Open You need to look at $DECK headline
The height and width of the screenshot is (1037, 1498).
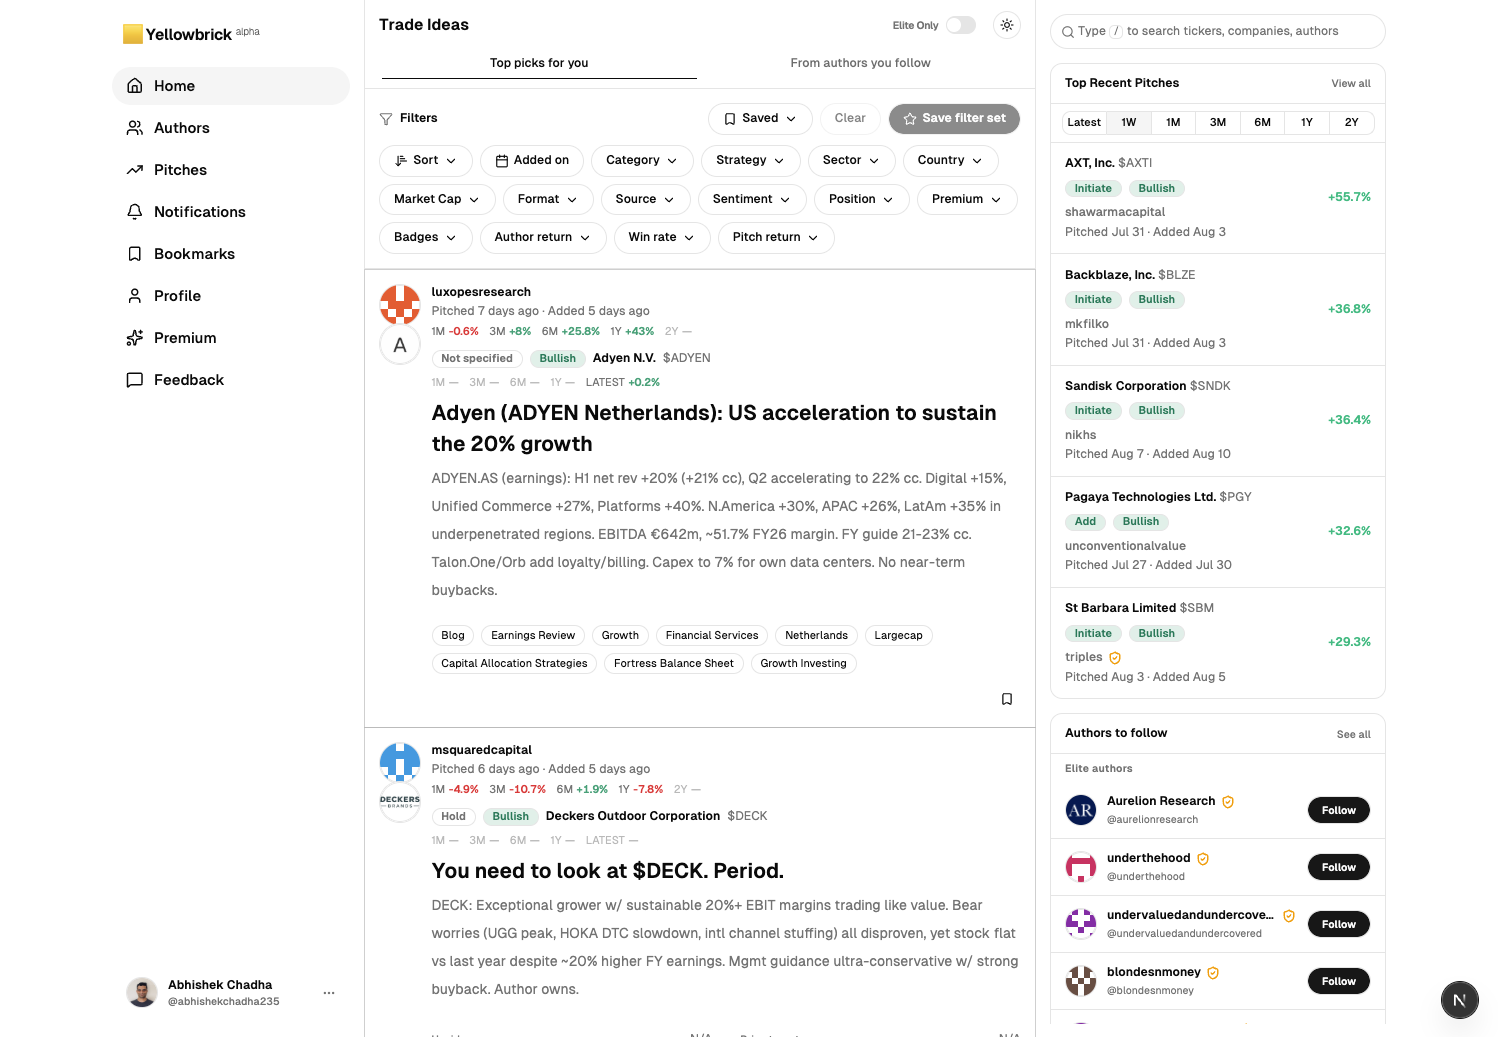pos(607,871)
